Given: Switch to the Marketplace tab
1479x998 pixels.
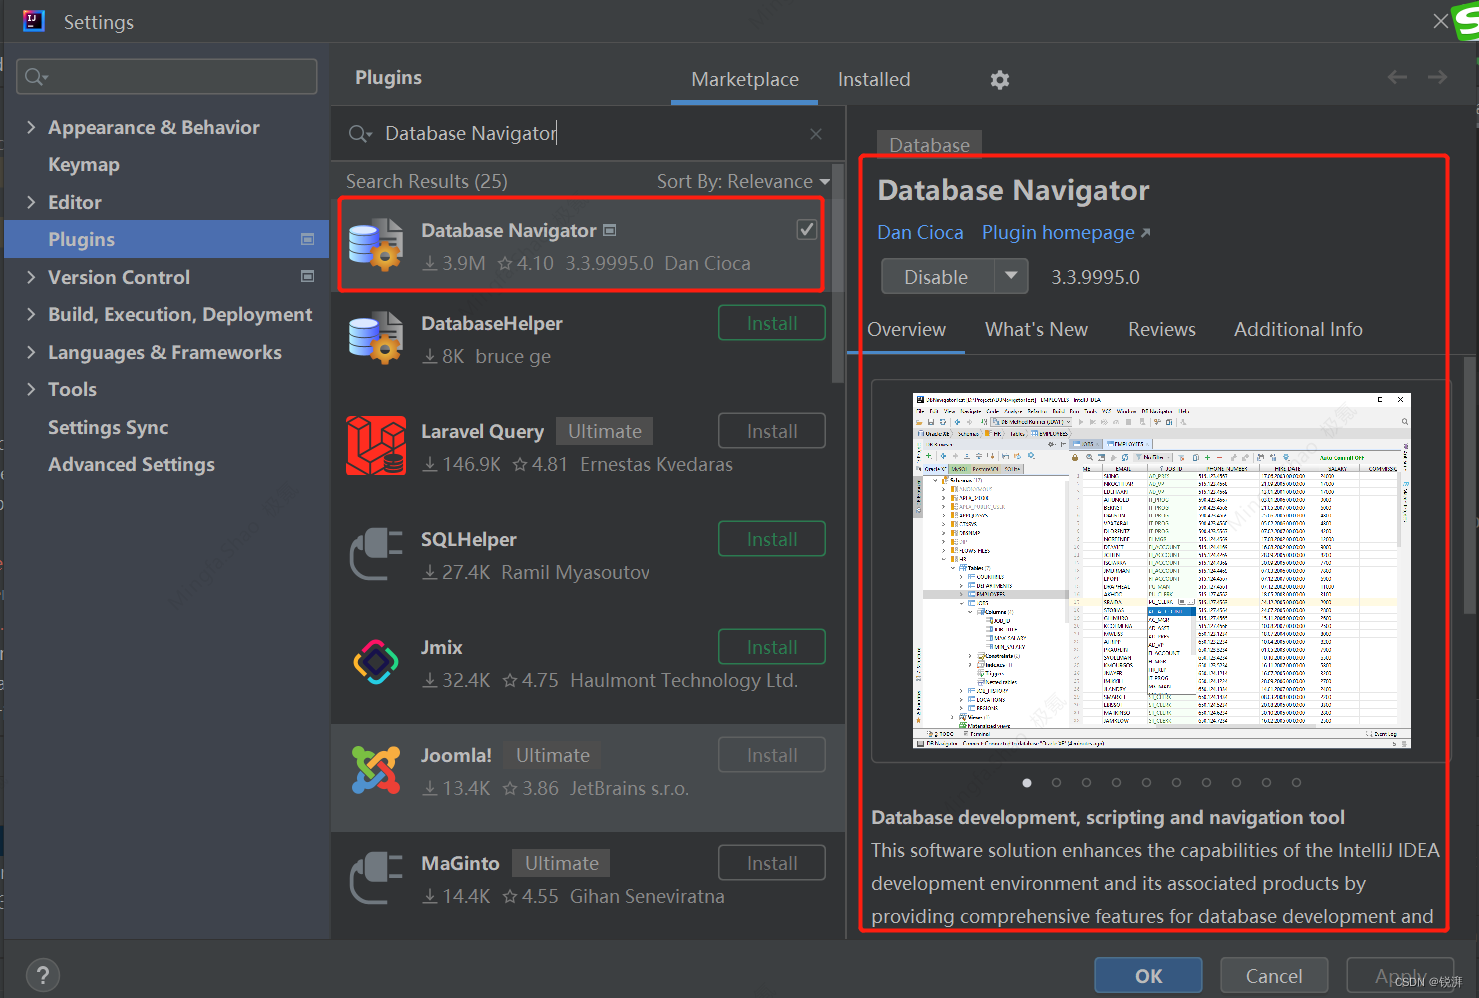Looking at the screenshot, I should [745, 79].
